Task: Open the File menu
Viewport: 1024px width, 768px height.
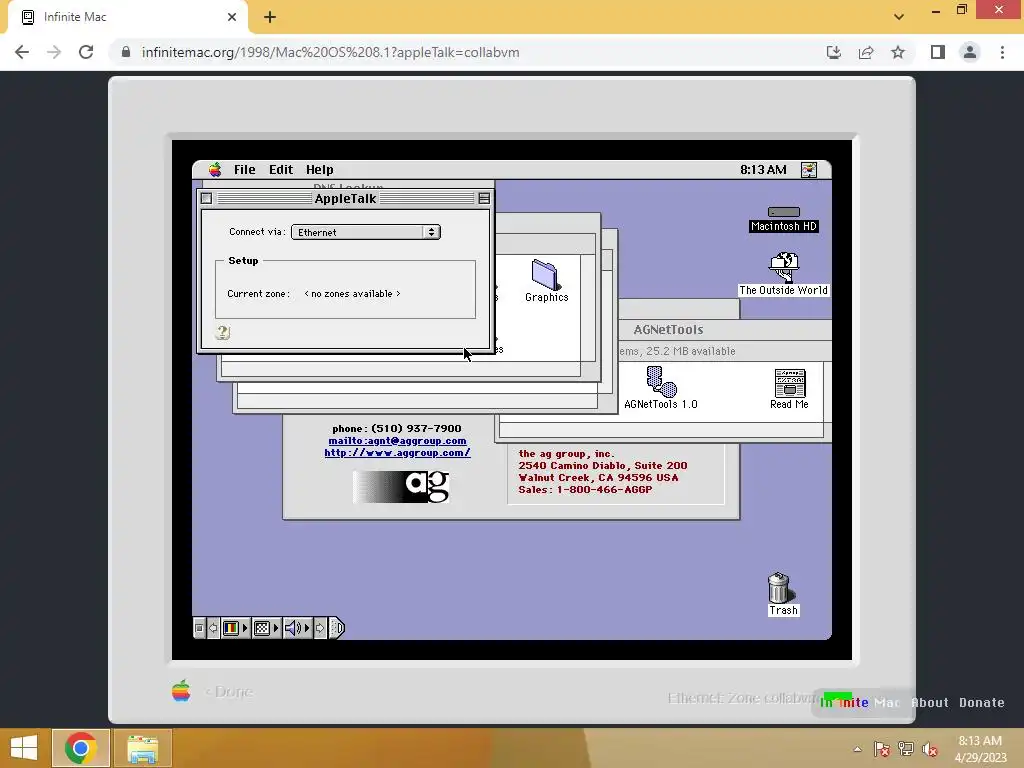Action: click(x=244, y=170)
